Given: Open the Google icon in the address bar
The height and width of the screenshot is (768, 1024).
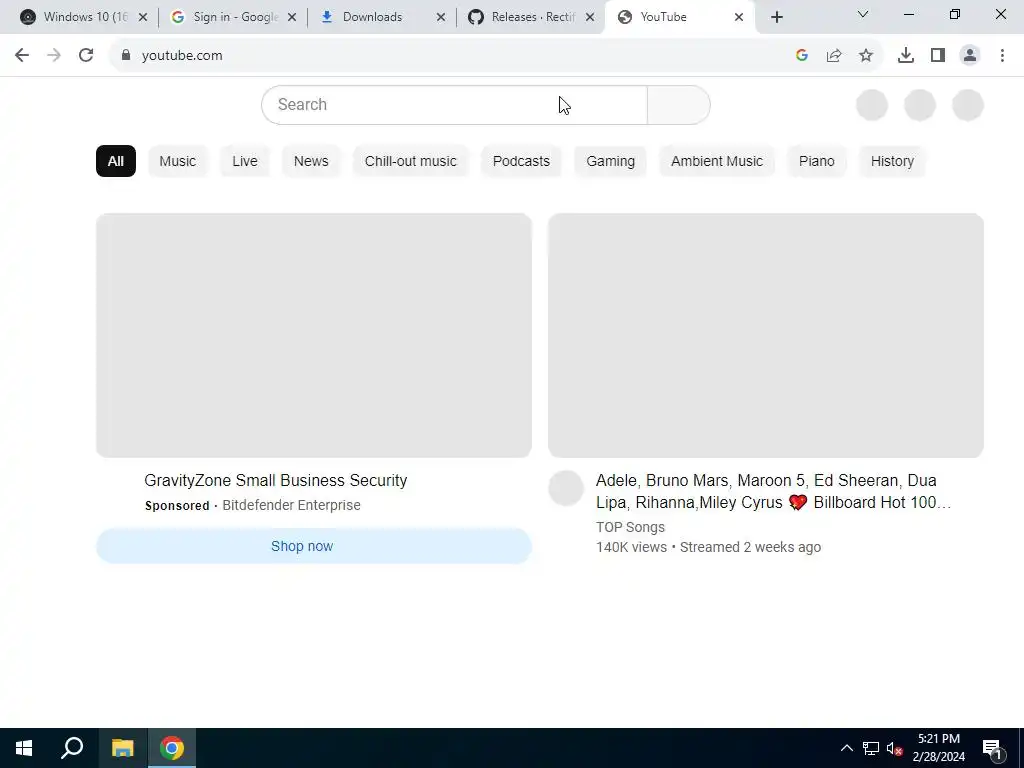Looking at the screenshot, I should click(x=802, y=56).
